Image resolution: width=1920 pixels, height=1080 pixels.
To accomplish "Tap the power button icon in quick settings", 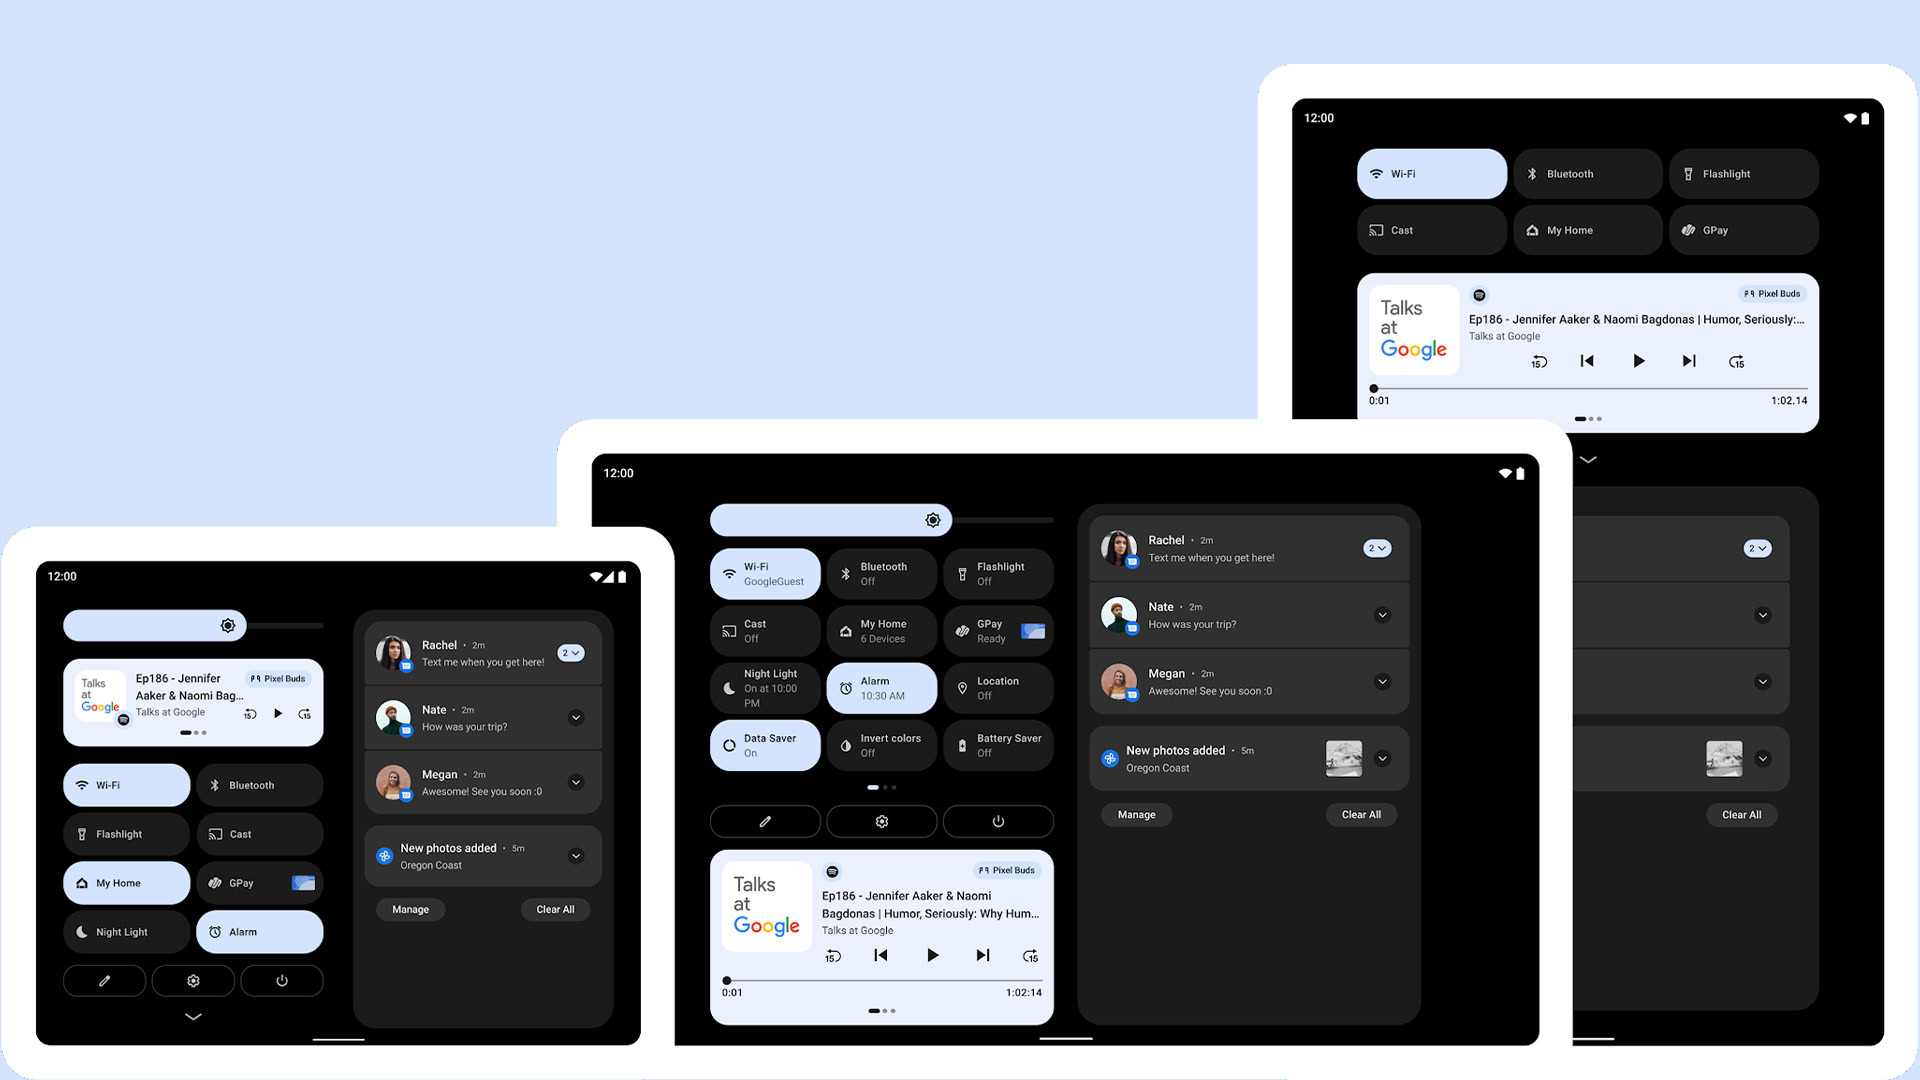I will pyautogui.click(x=997, y=822).
